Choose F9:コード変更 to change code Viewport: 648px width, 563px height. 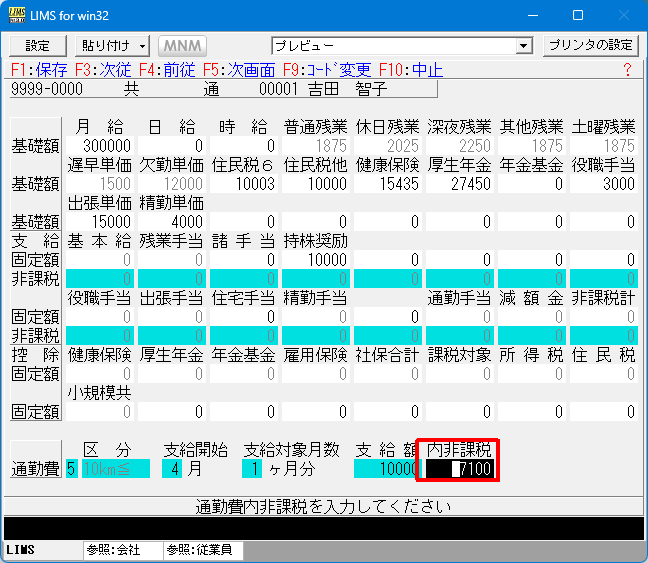[x=326, y=70]
